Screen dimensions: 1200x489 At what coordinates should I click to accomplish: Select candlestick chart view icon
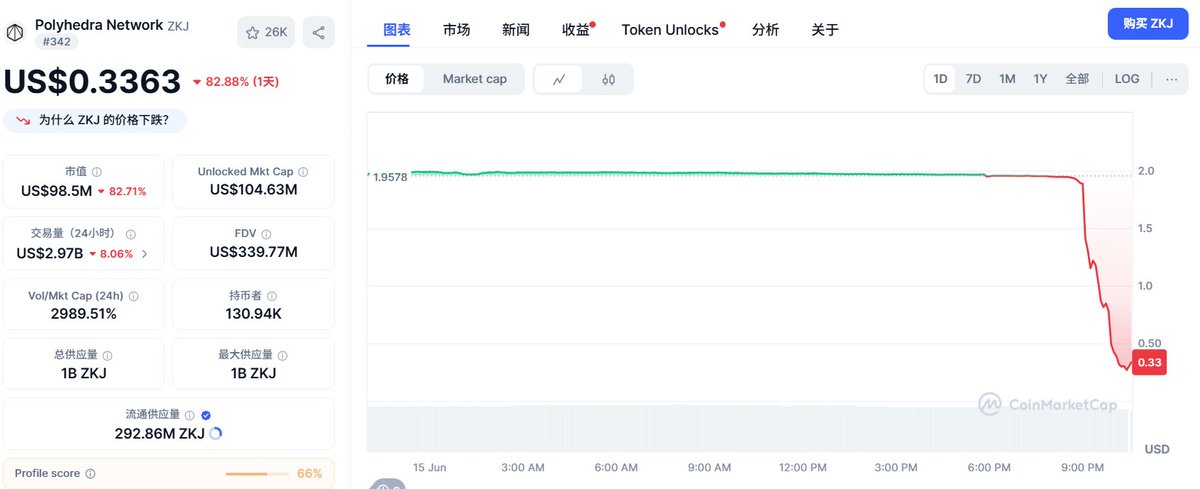tap(609, 79)
